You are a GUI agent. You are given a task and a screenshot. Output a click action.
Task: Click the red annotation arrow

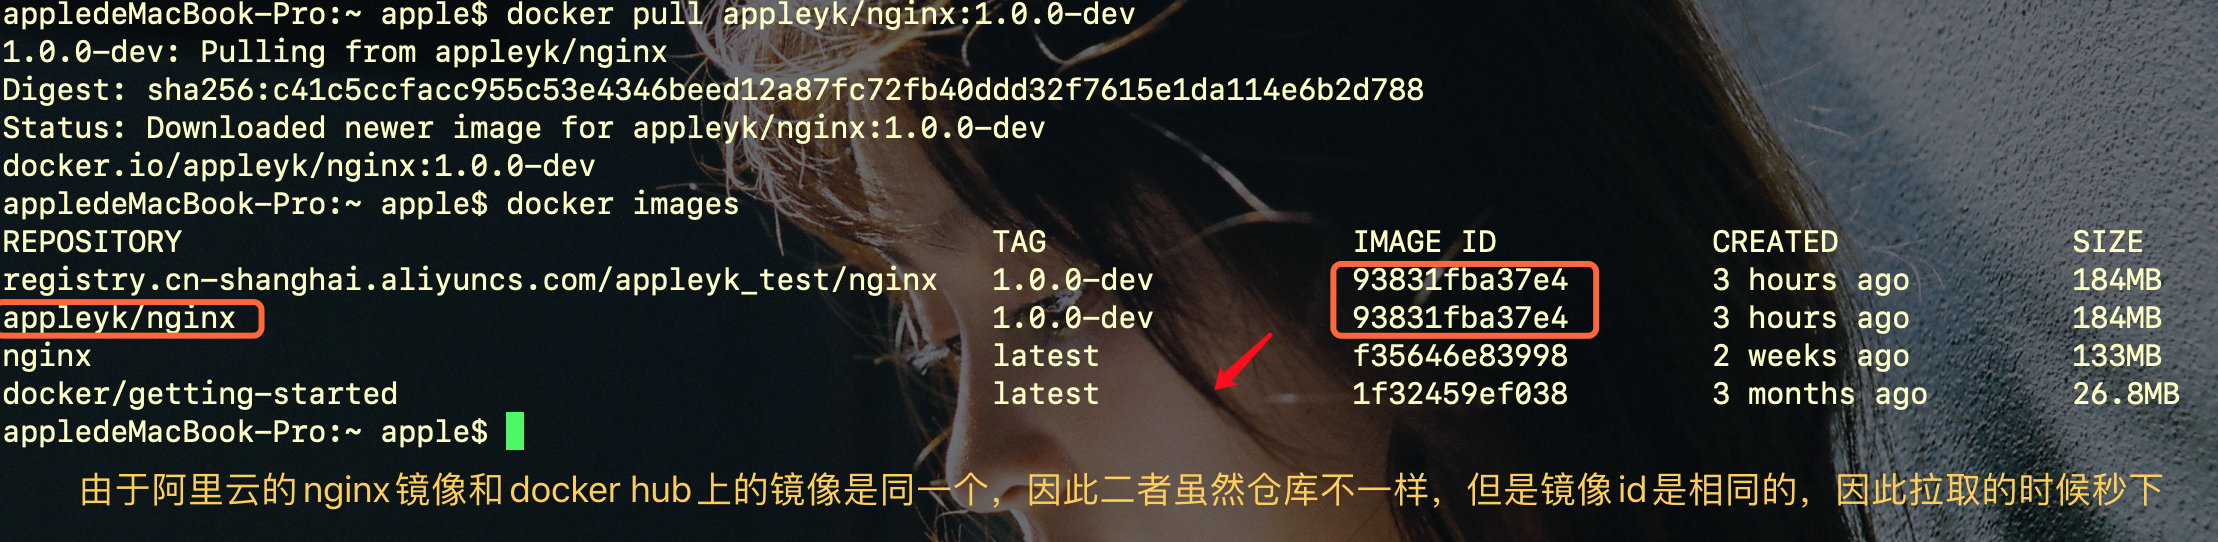tap(1243, 361)
